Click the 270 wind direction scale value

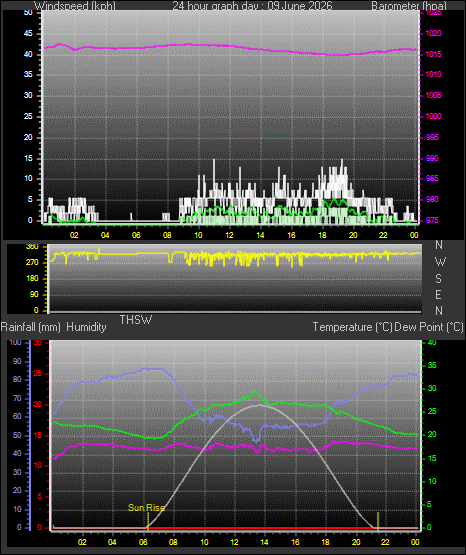coord(33,263)
